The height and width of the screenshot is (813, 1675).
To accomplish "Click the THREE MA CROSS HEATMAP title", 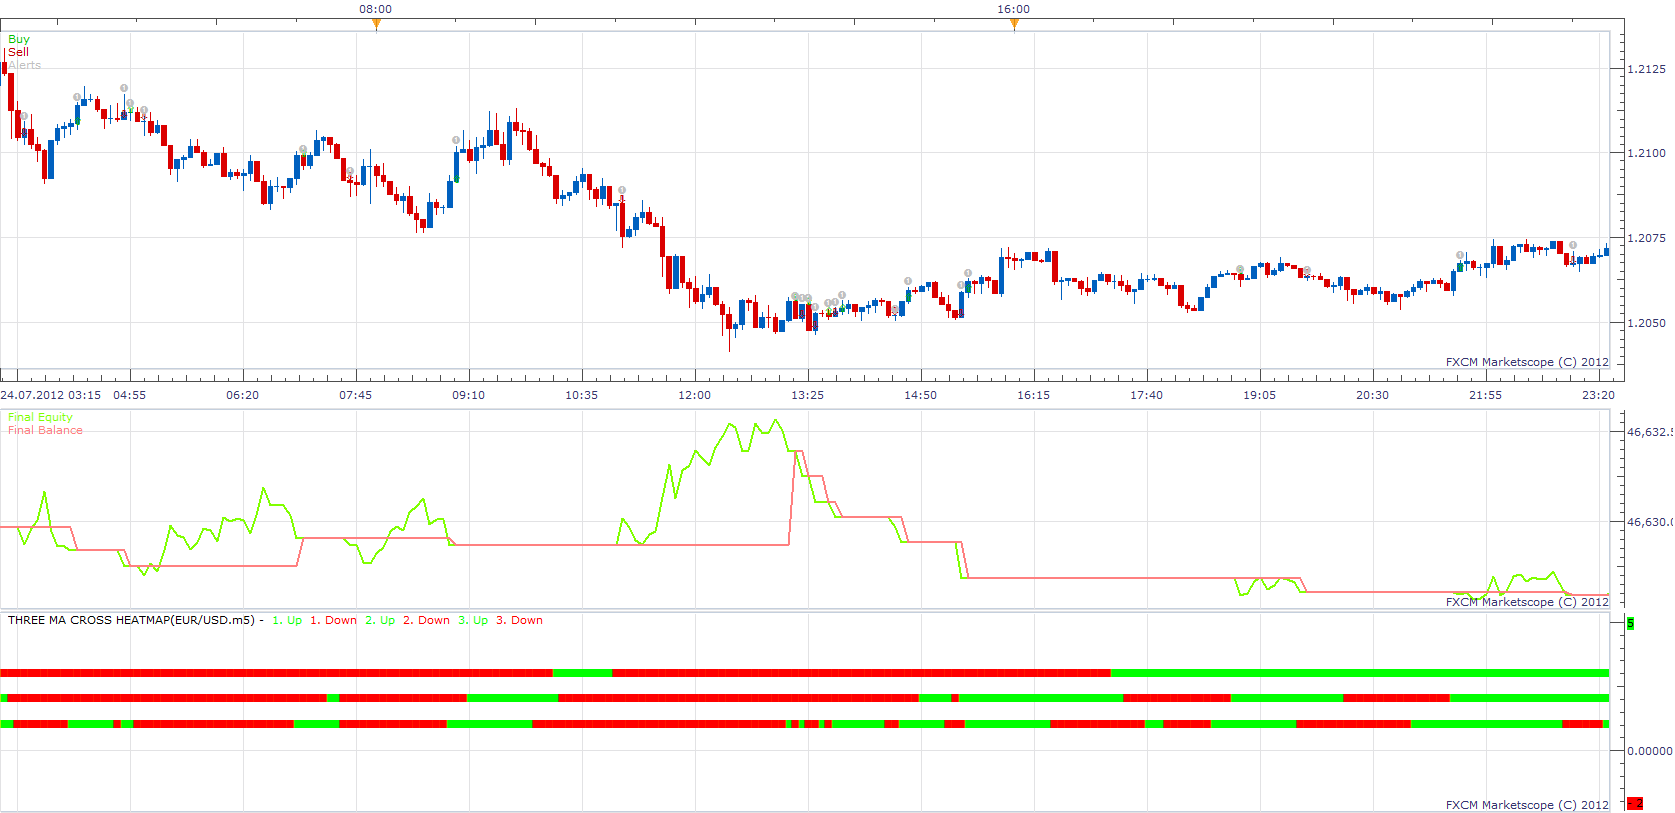I will [x=131, y=620].
